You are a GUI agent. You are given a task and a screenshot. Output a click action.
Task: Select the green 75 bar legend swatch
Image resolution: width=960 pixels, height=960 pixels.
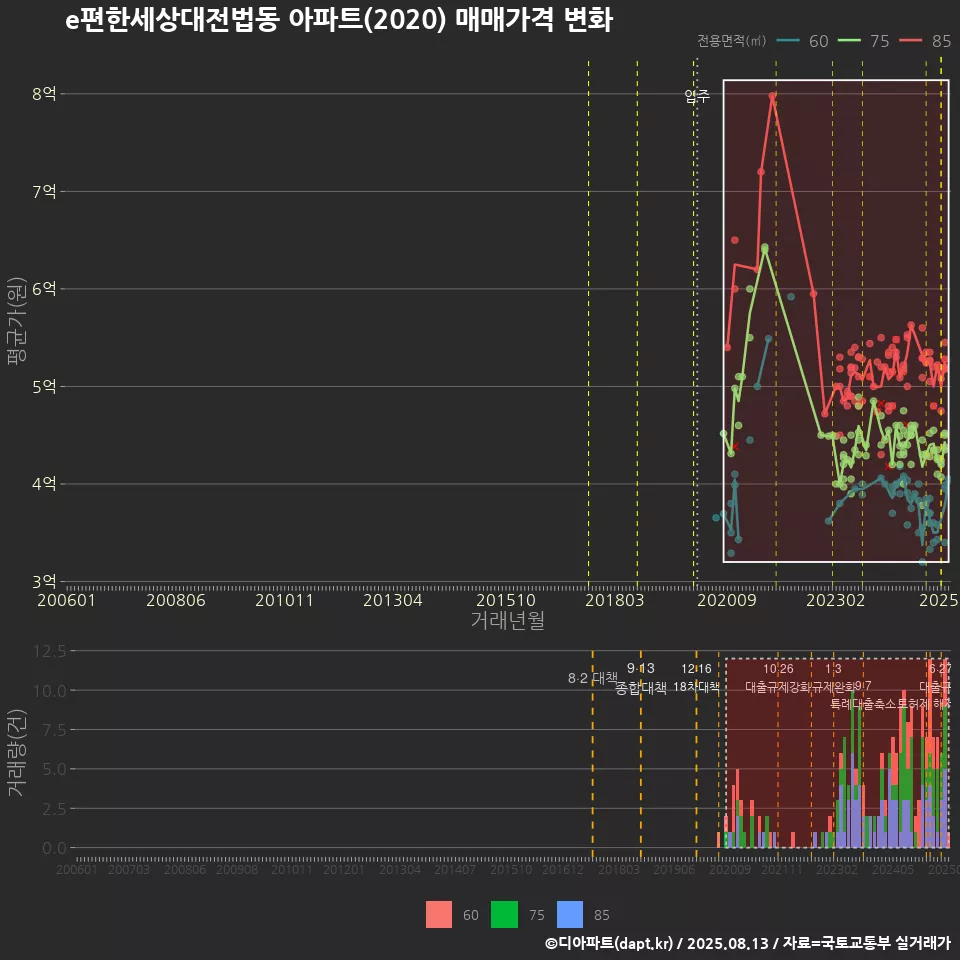click(504, 915)
